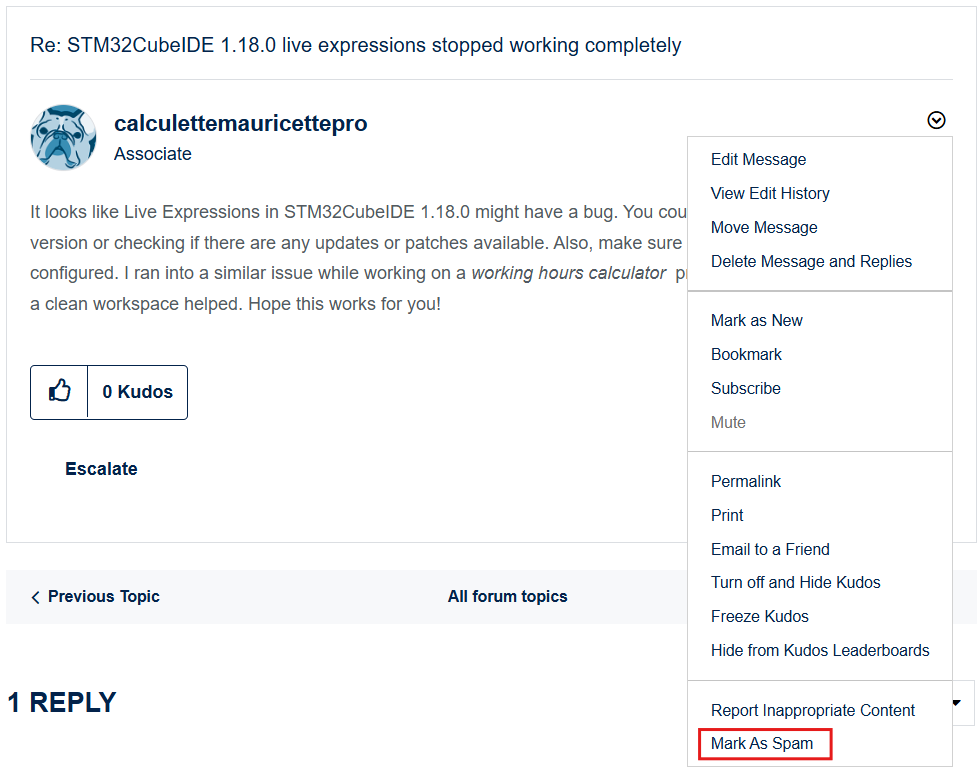The height and width of the screenshot is (769, 979).
Task: Open the sort dropdown next to replies
Action: (957, 703)
